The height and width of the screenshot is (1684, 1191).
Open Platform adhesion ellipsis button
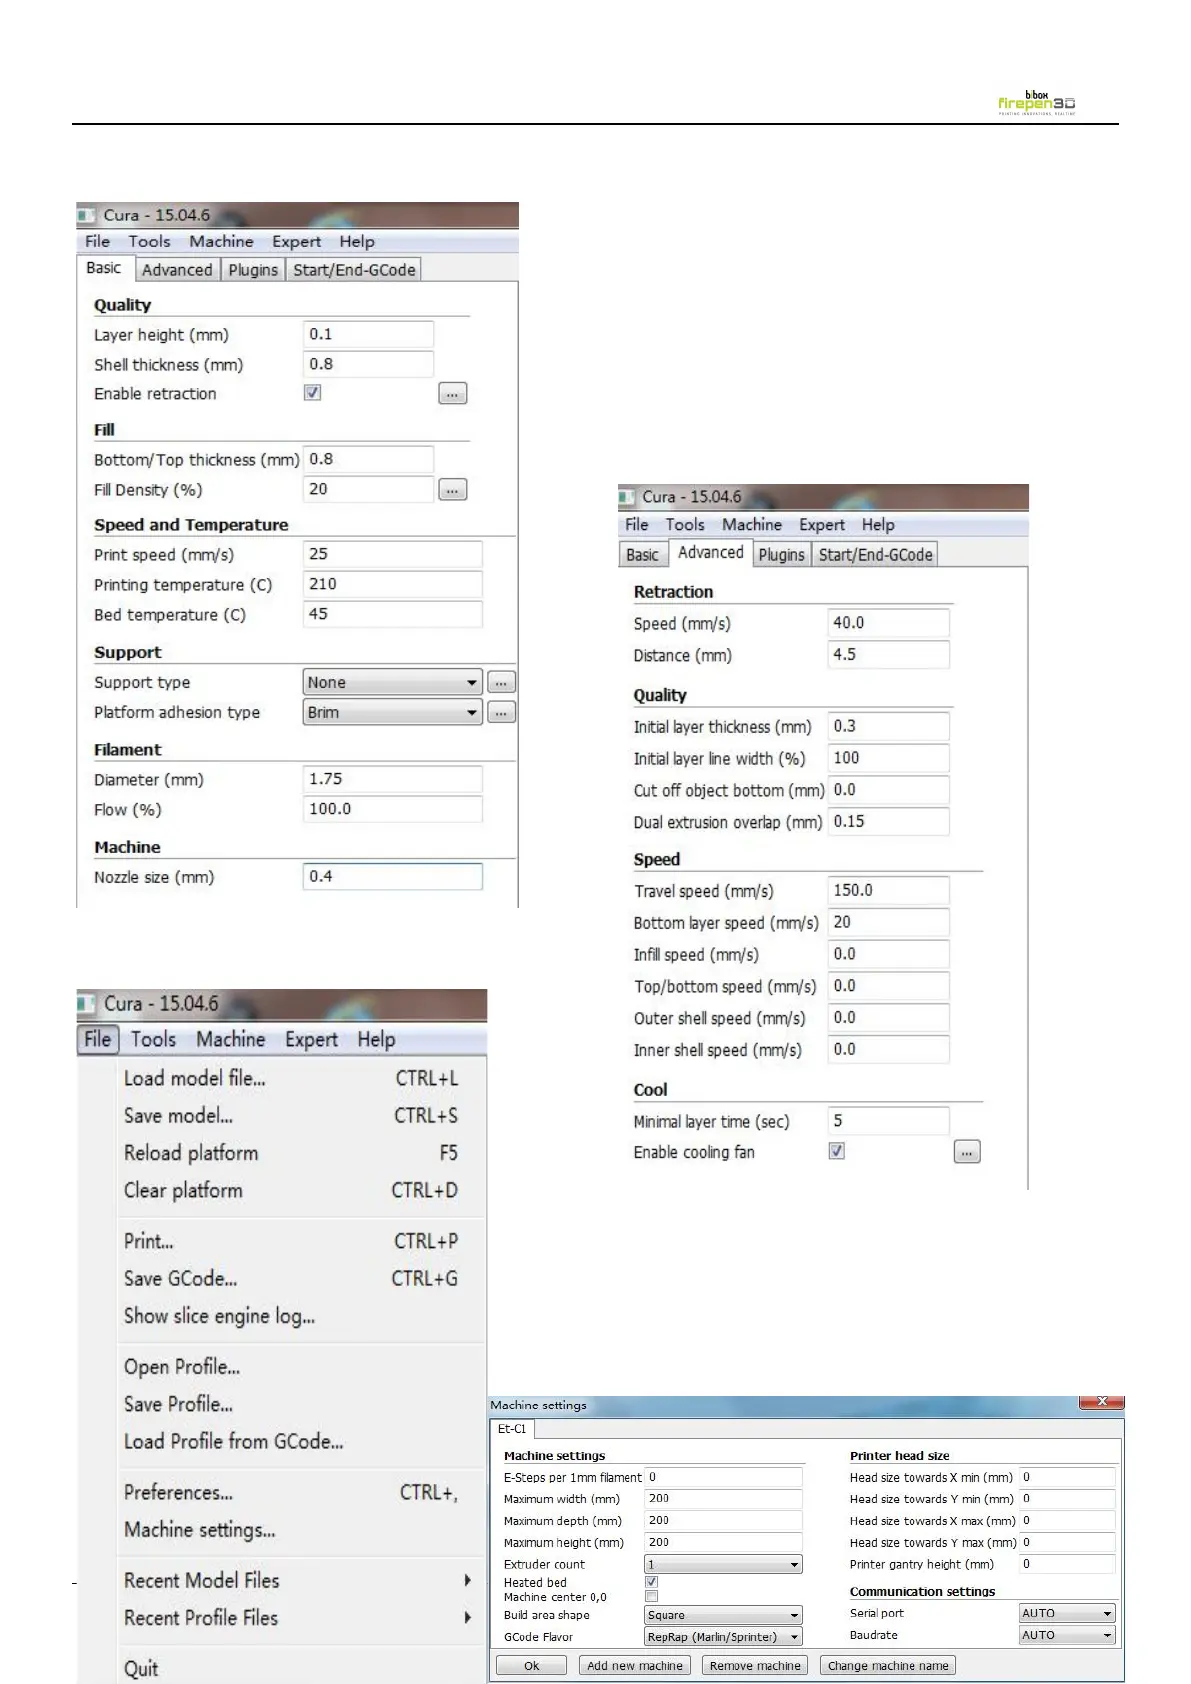coord(501,712)
